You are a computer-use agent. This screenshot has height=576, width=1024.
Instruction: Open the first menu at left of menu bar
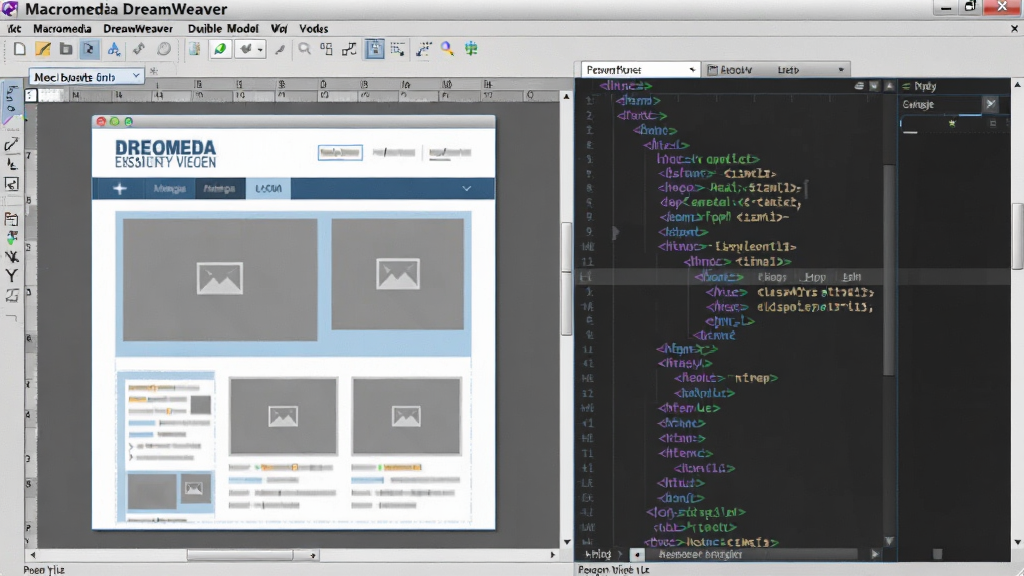coord(14,29)
